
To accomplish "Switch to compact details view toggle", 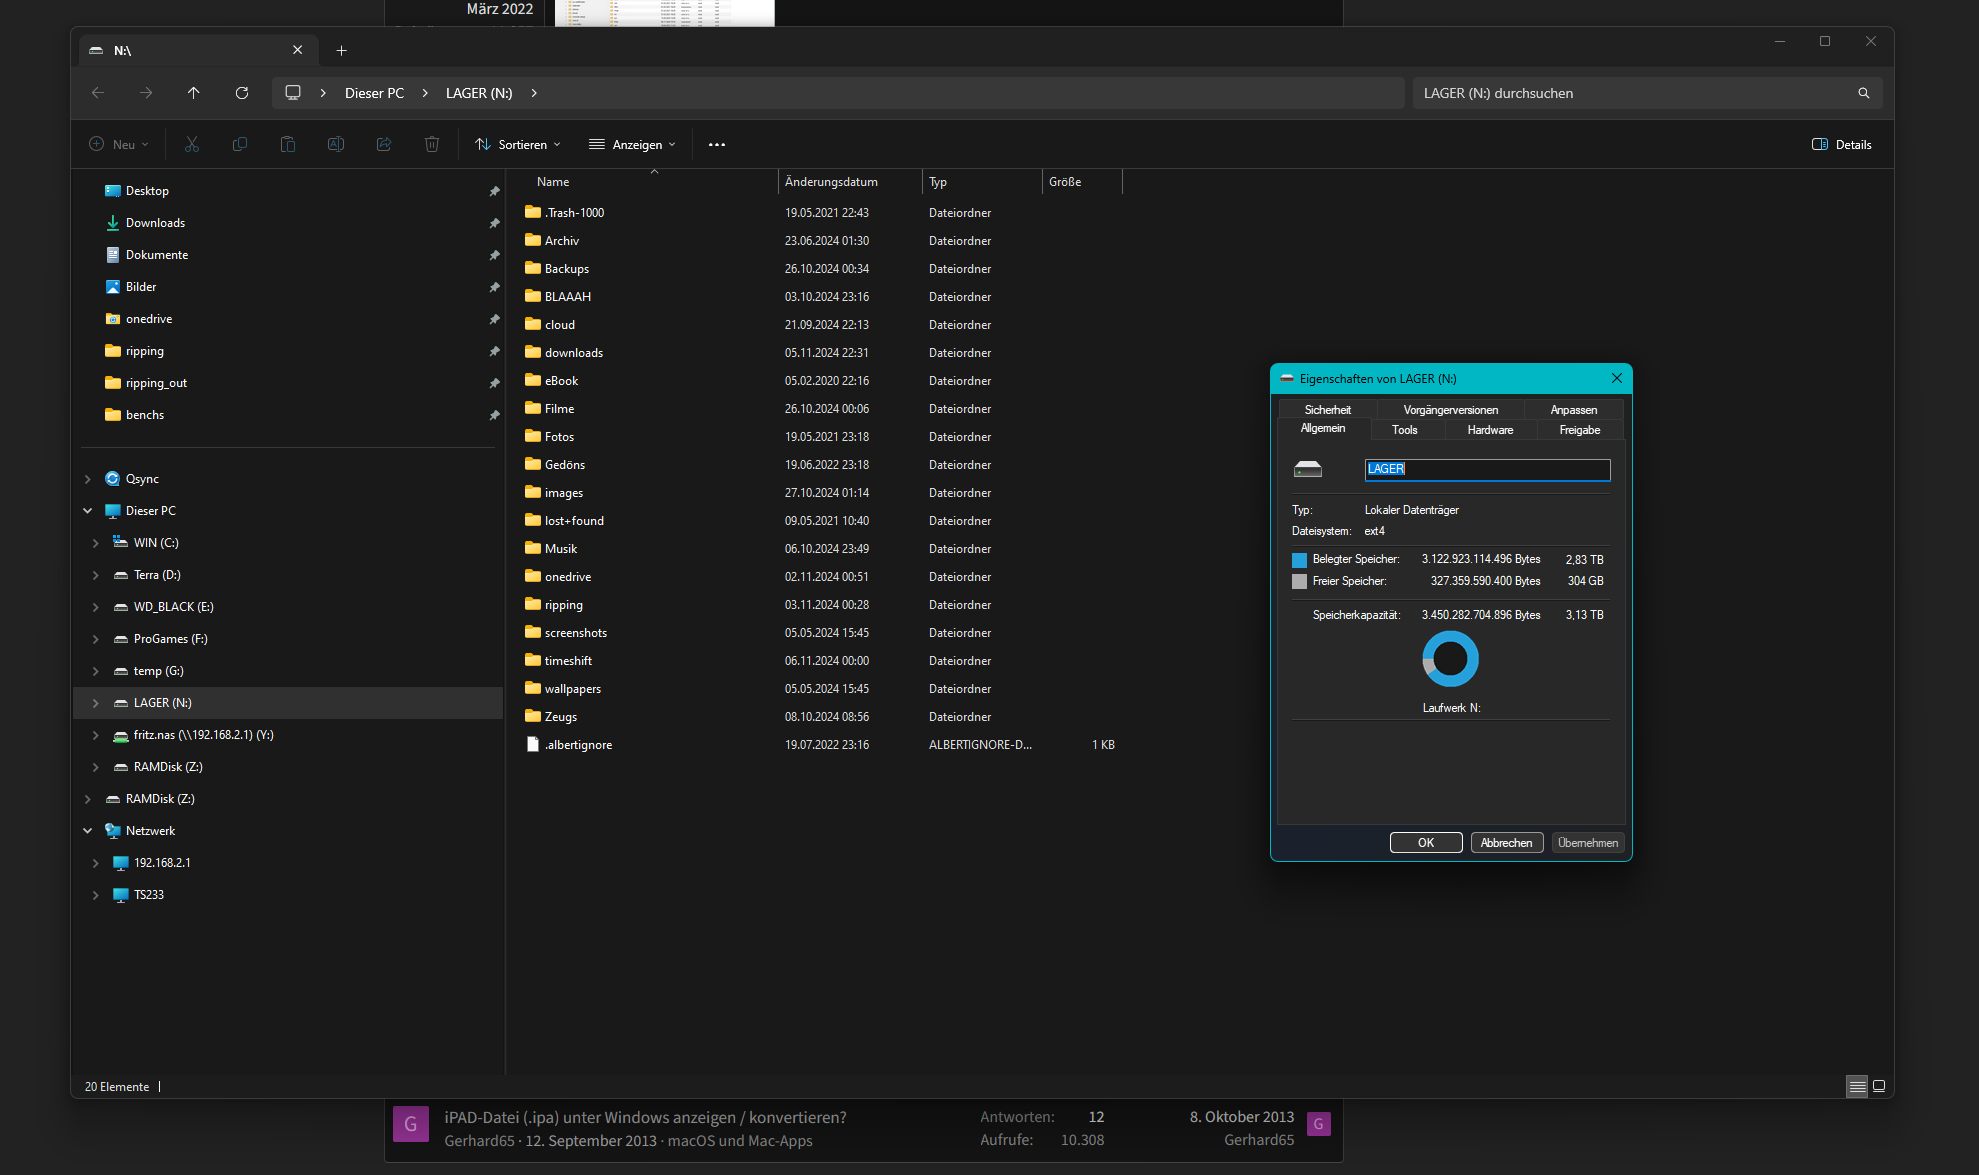I will [x=1857, y=1086].
